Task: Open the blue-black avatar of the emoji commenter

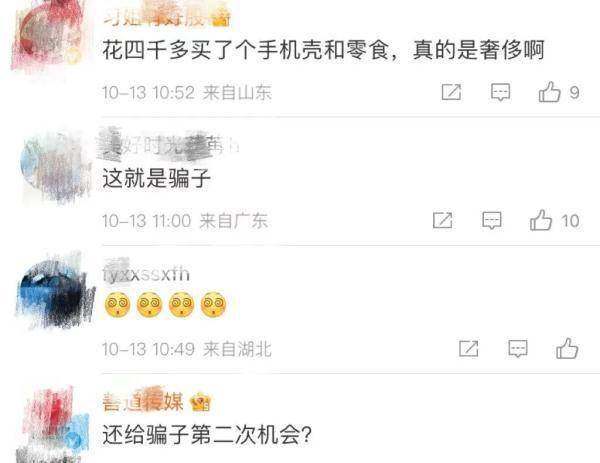Action: (55, 293)
